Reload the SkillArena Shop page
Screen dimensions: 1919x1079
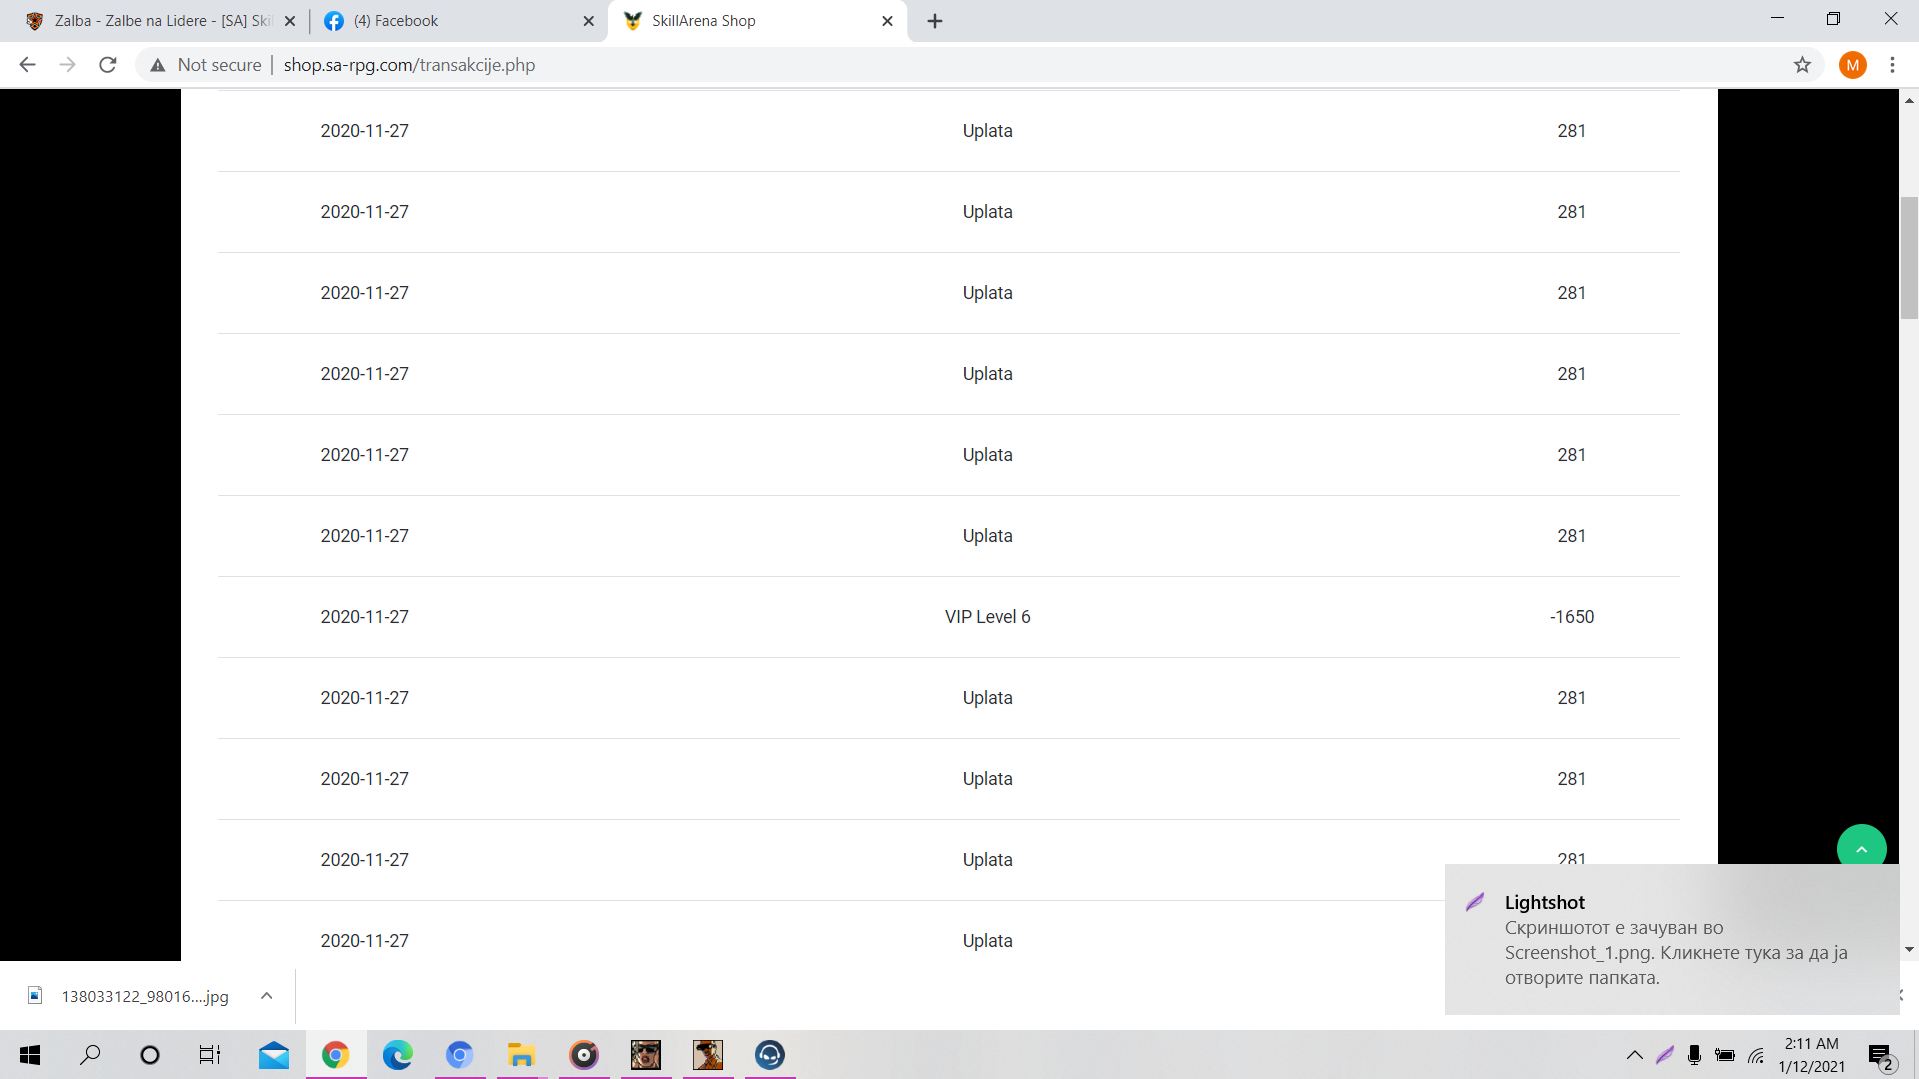pos(108,65)
